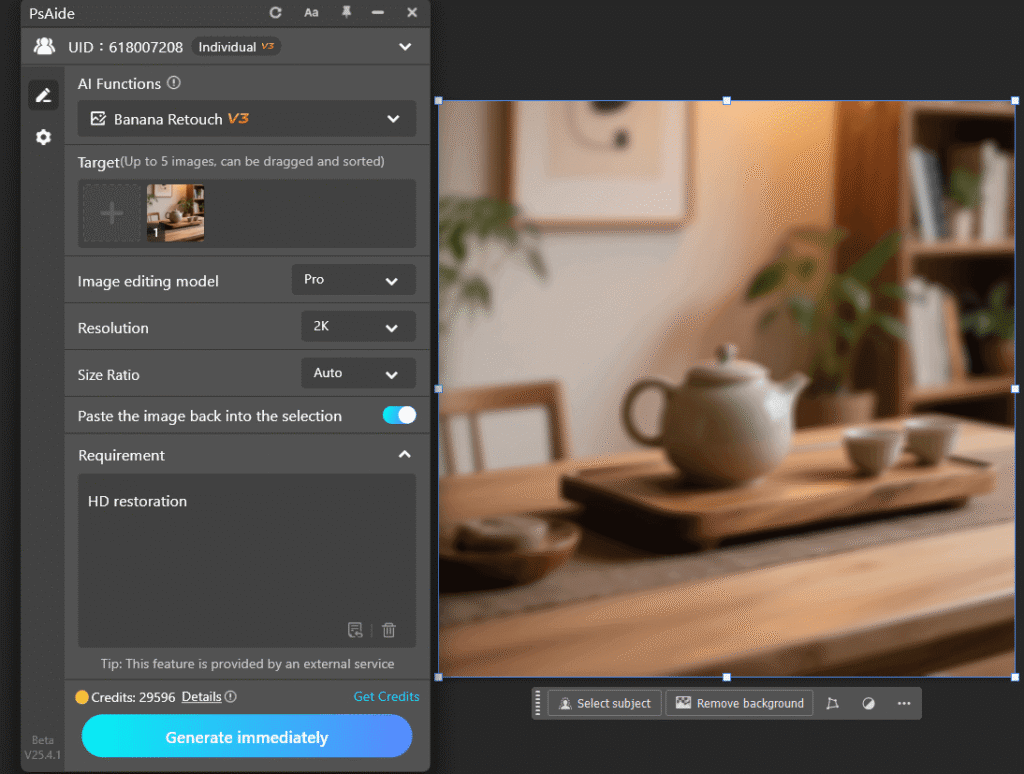Click the contrast circle icon on canvas toolbar
This screenshot has width=1024, height=774.
pos(868,703)
